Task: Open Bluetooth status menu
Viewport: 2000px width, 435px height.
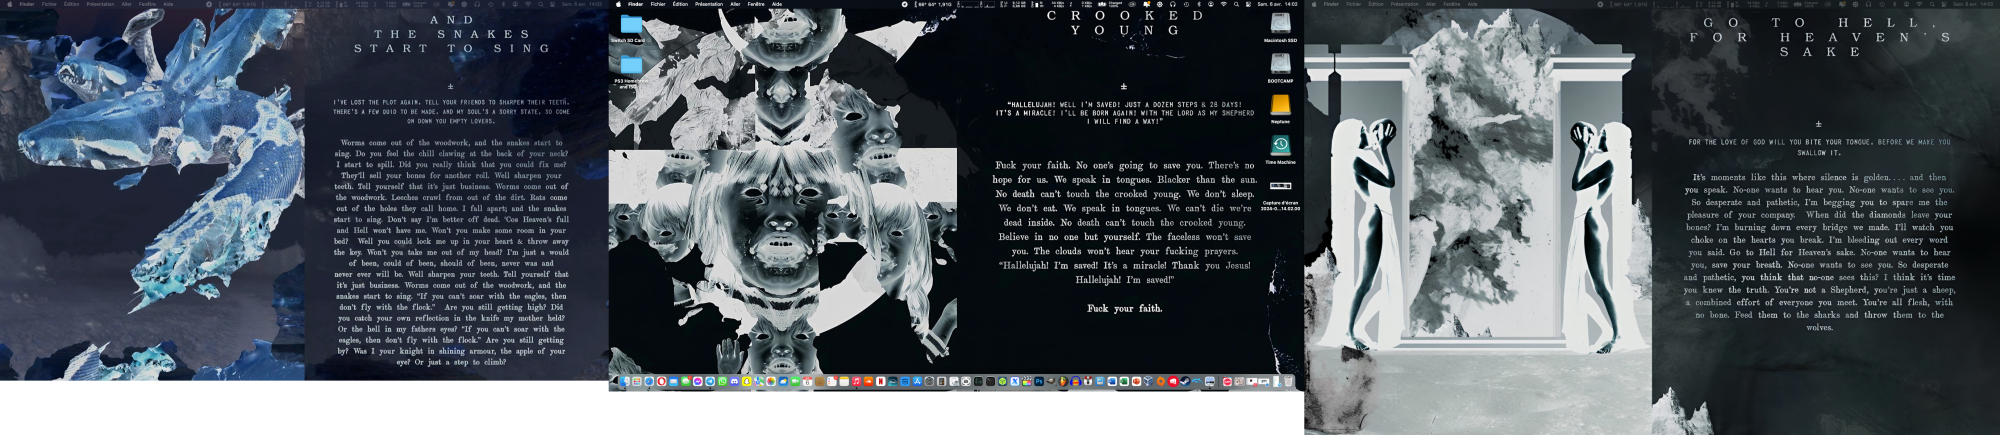Action: click(x=1199, y=4)
